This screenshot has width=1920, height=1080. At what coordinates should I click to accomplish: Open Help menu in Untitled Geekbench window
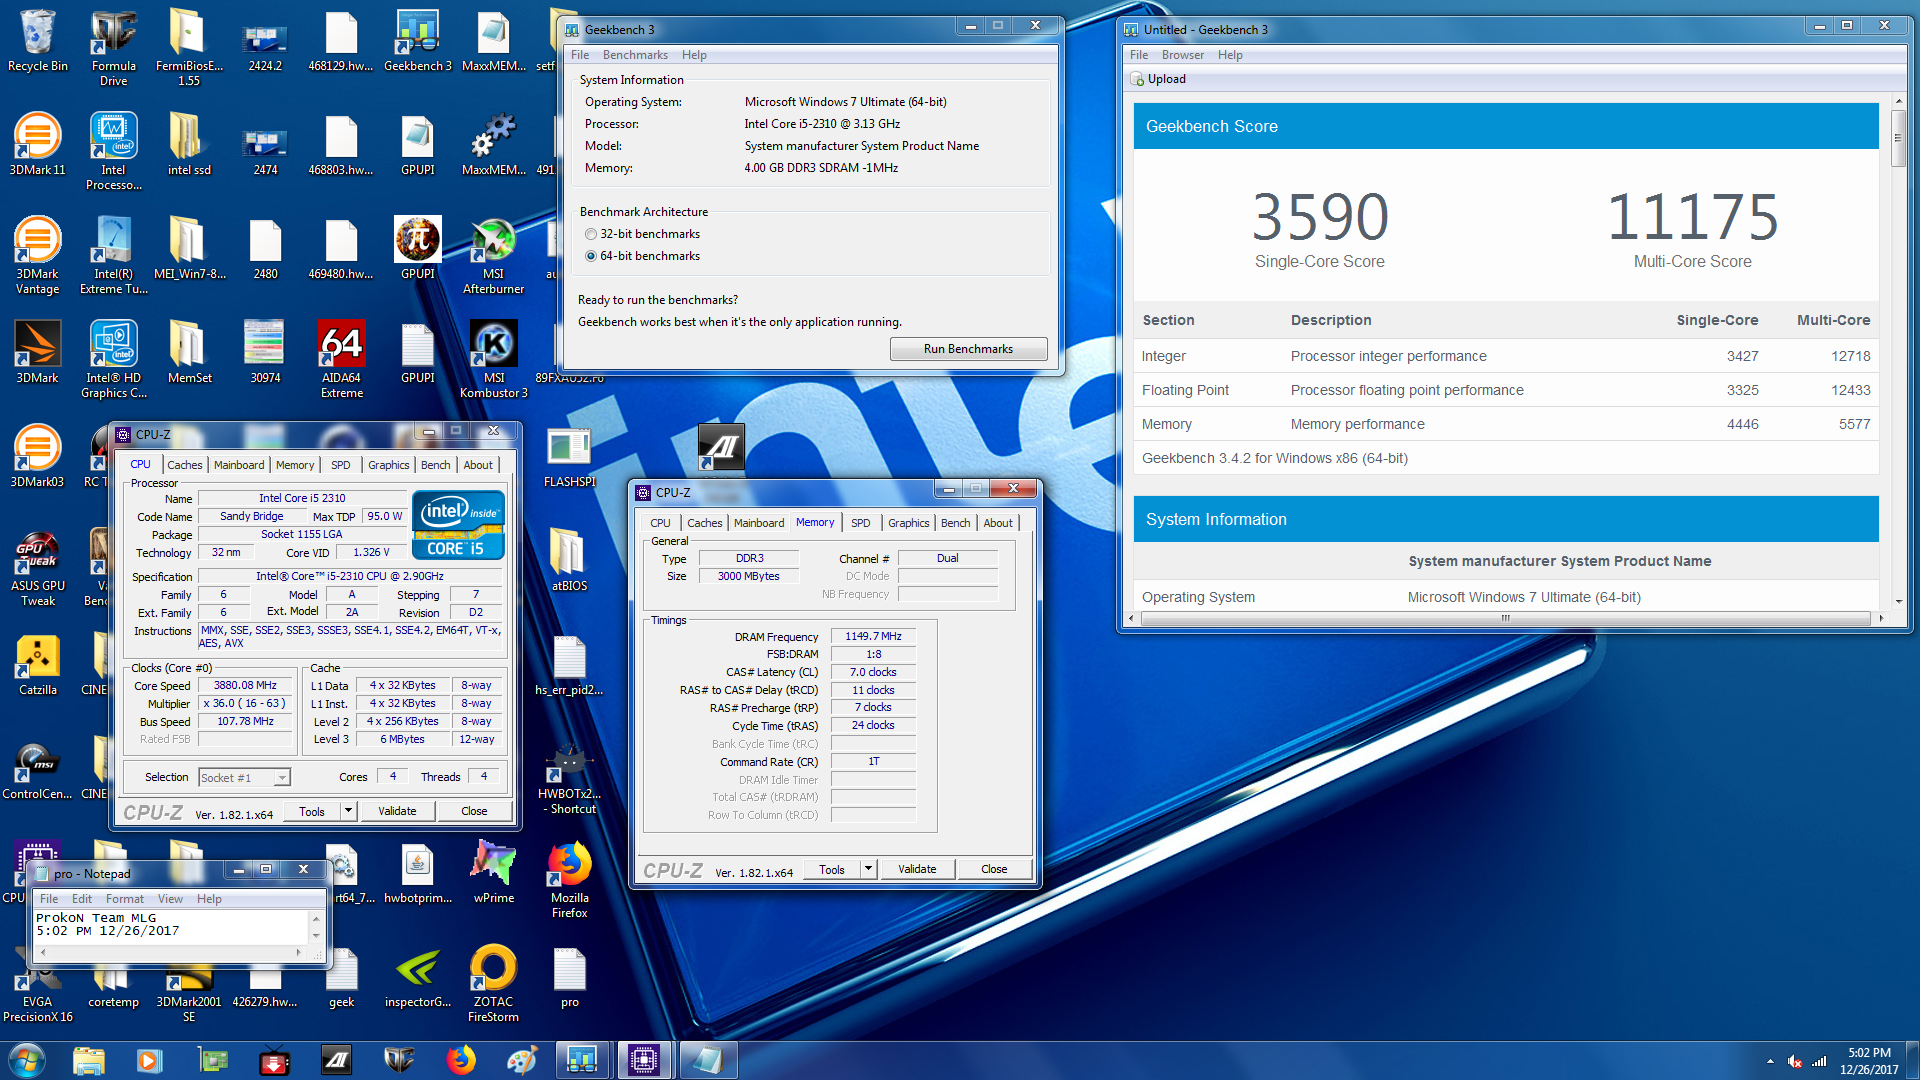click(x=1230, y=55)
